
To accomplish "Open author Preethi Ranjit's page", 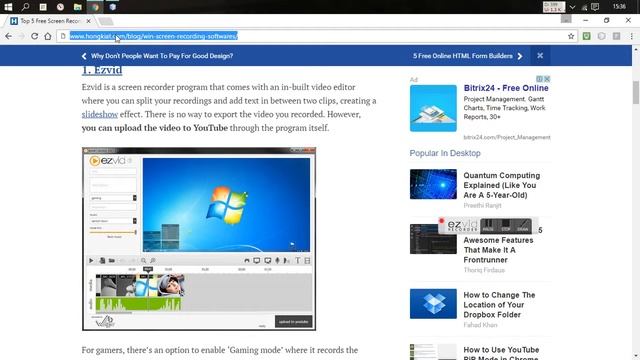I will [x=482, y=205].
